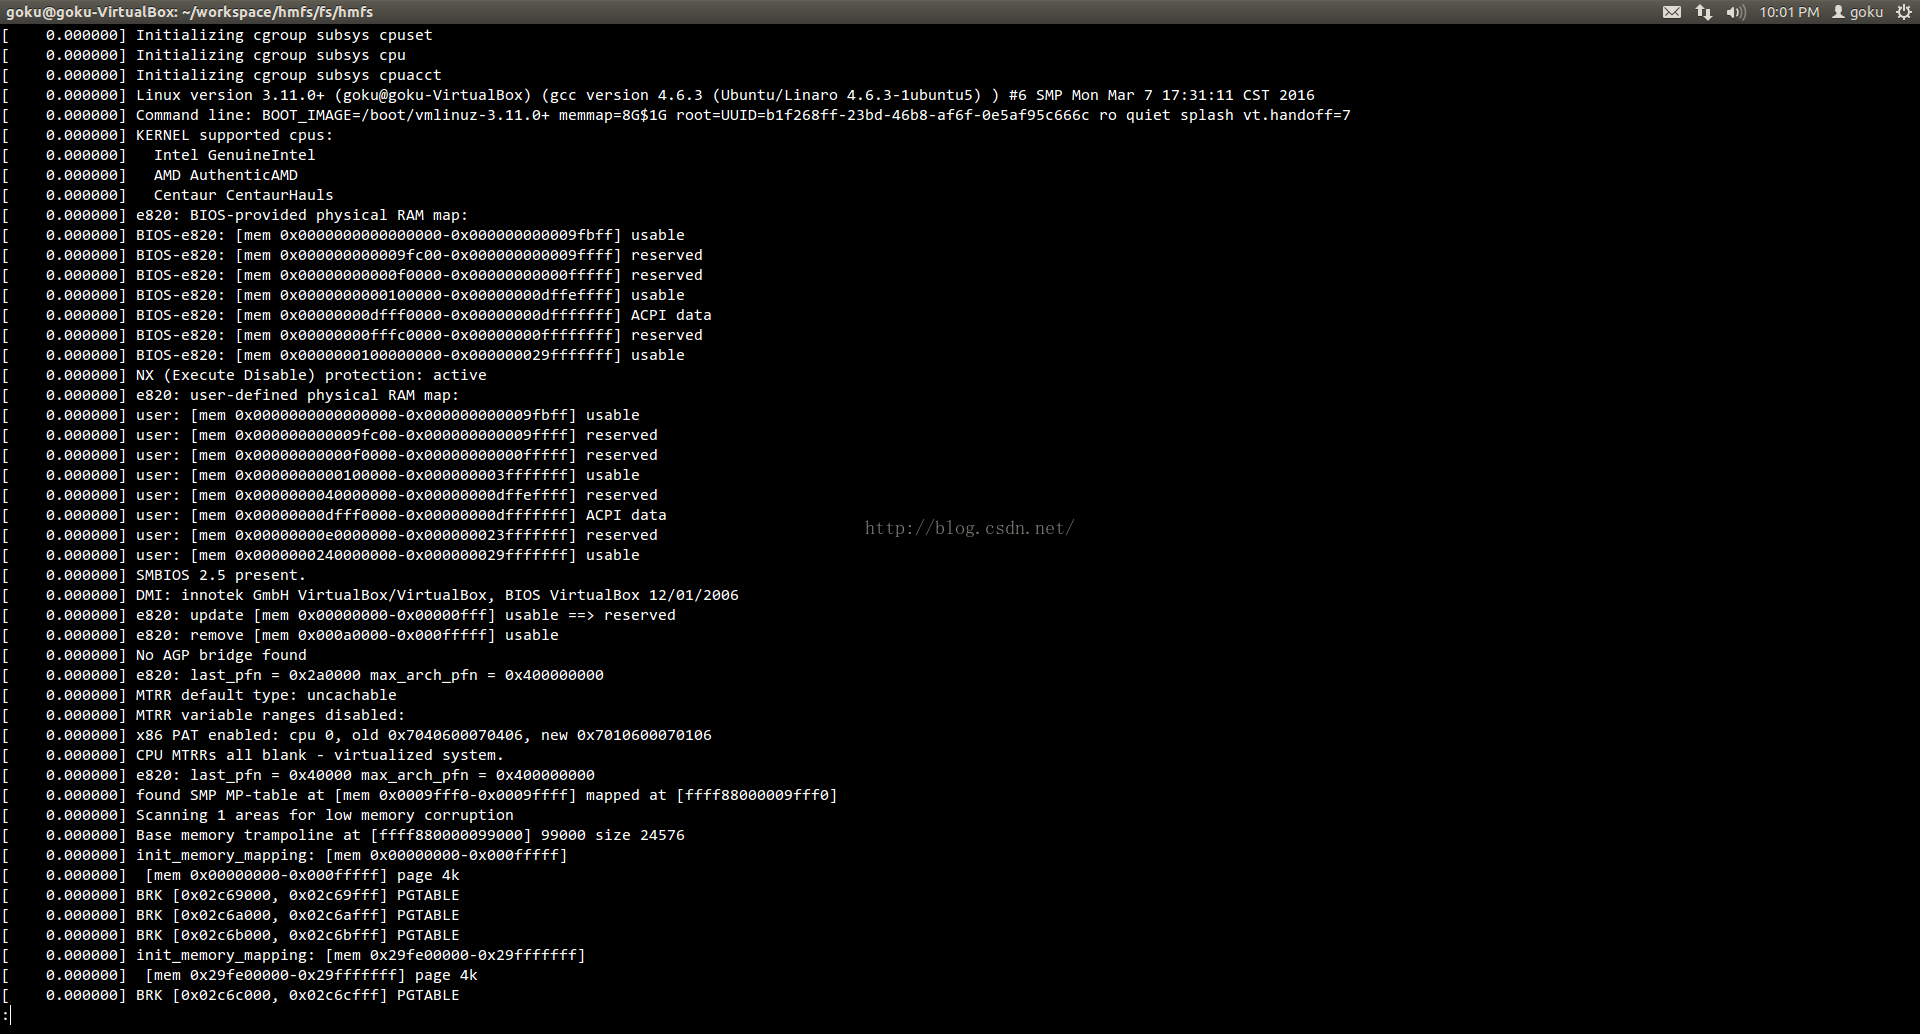Click the 'Linux version 3.11.0+' line

click(x=658, y=95)
